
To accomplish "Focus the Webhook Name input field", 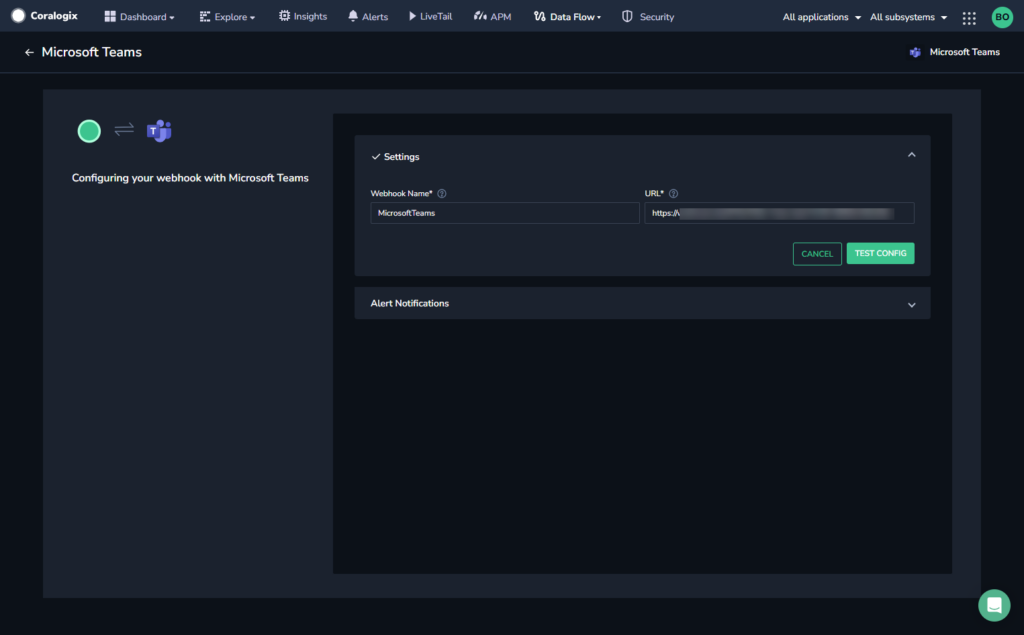I will click(505, 213).
